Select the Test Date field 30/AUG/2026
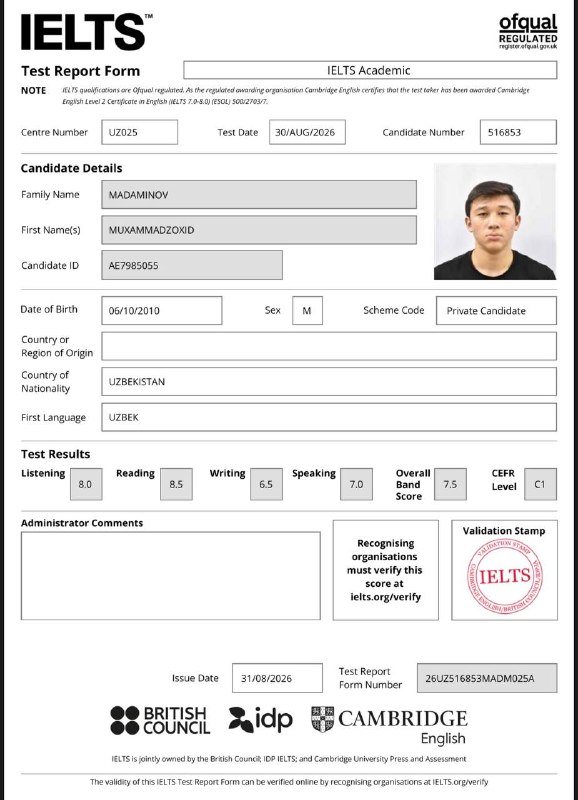Image resolution: width=578 pixels, height=800 pixels. pyautogui.click(x=307, y=132)
